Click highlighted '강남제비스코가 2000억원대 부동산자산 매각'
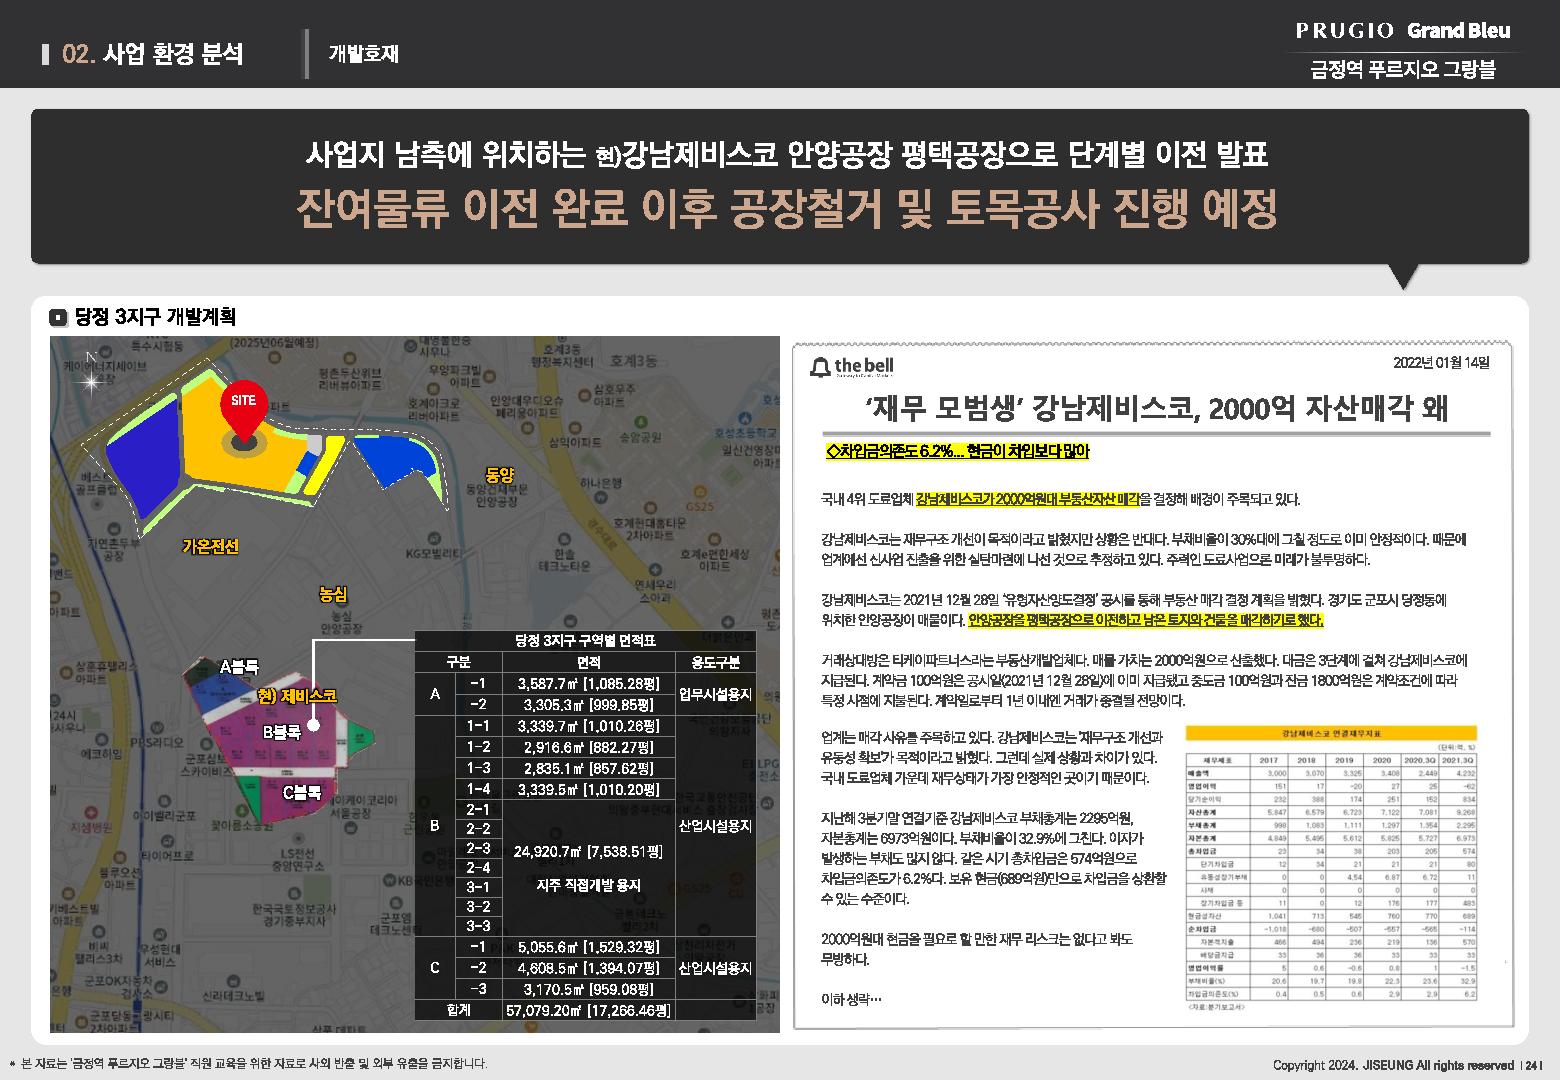 tap(1027, 498)
